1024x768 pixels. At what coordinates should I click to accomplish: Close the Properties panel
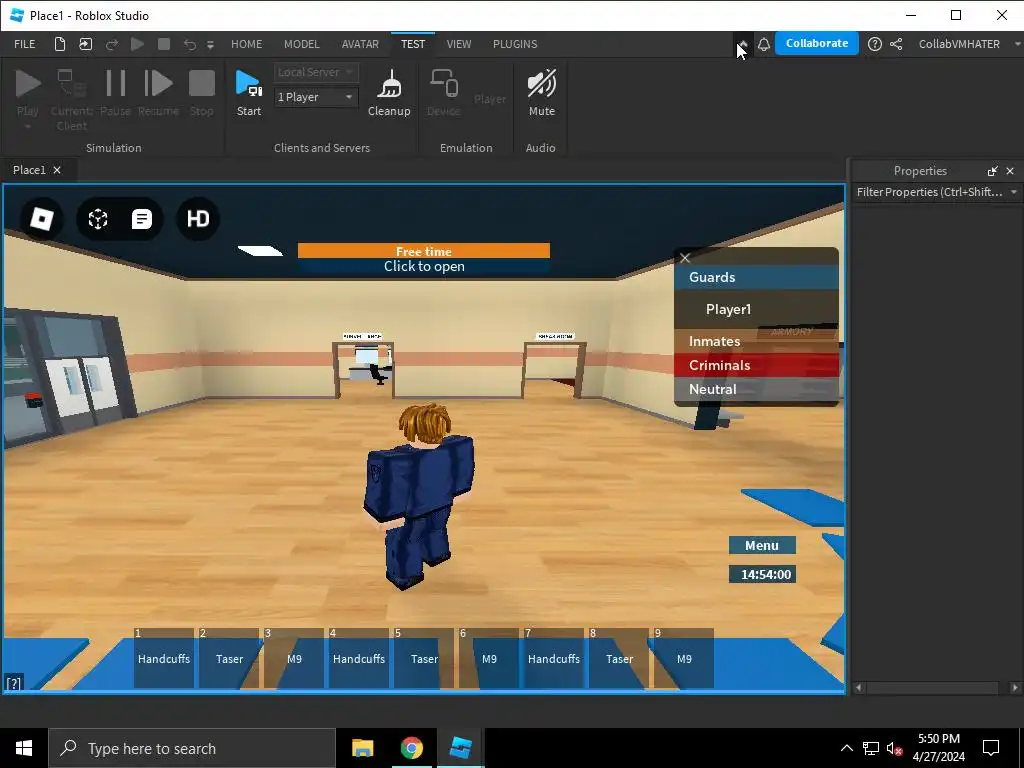[x=1010, y=170]
